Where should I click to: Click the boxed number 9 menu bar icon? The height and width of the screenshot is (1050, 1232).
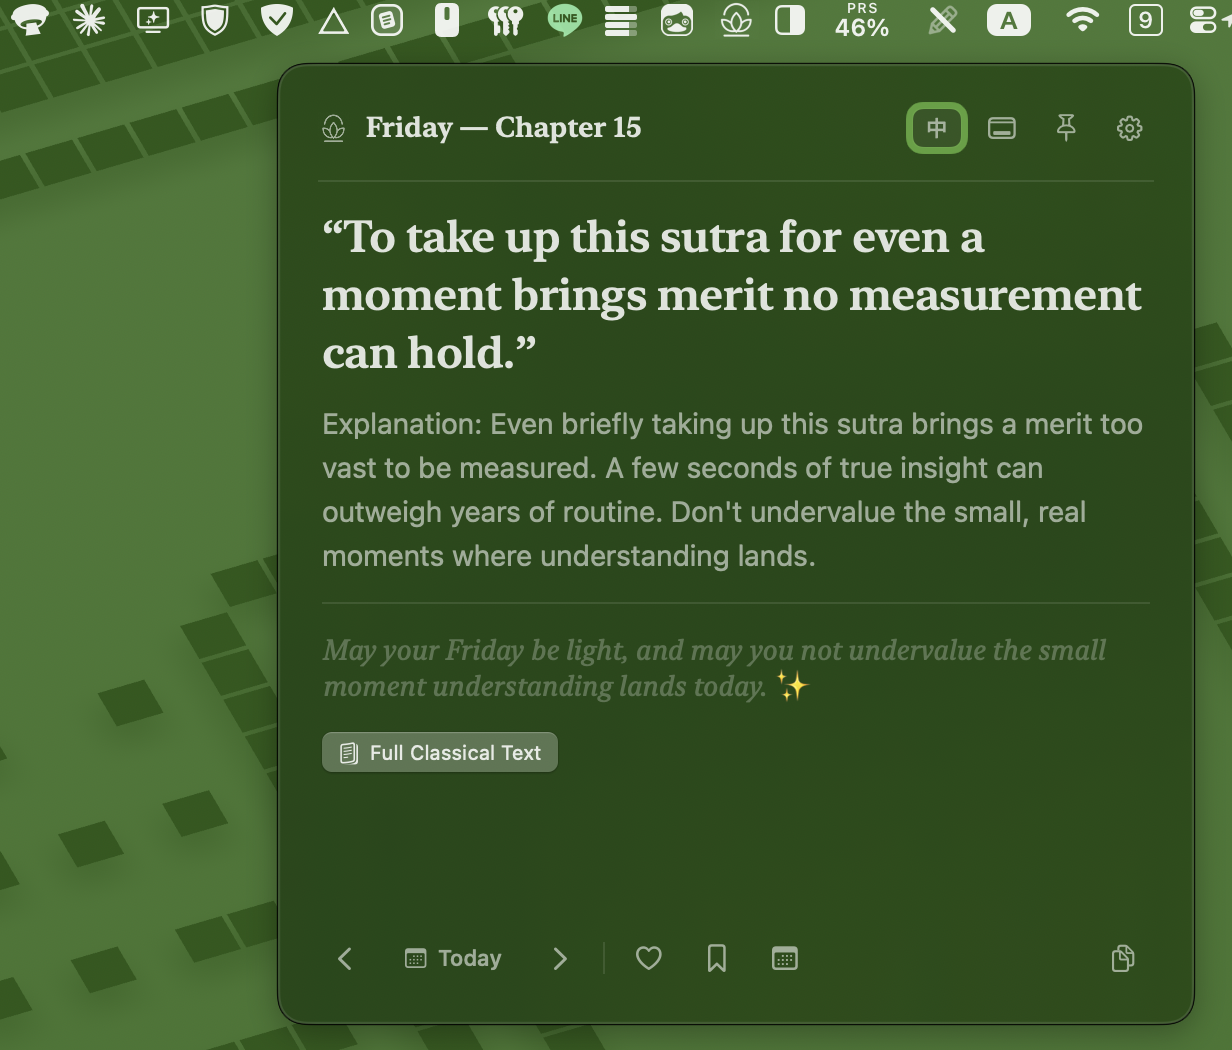coord(1145,20)
